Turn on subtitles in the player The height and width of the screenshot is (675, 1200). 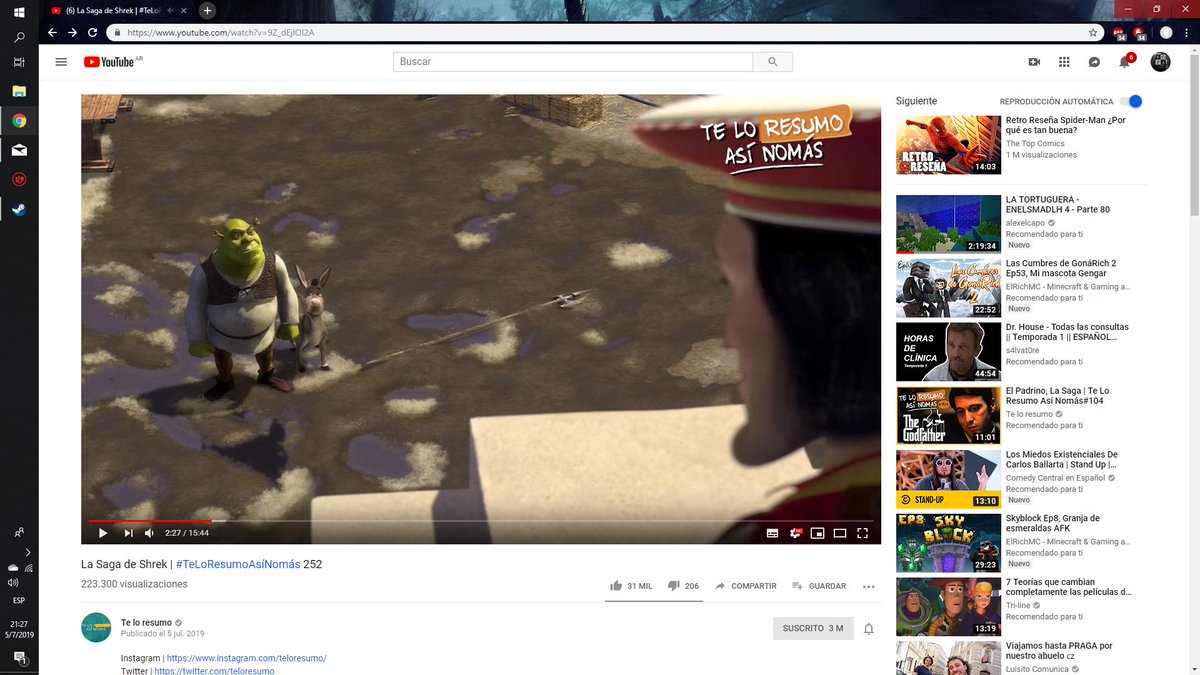click(772, 533)
